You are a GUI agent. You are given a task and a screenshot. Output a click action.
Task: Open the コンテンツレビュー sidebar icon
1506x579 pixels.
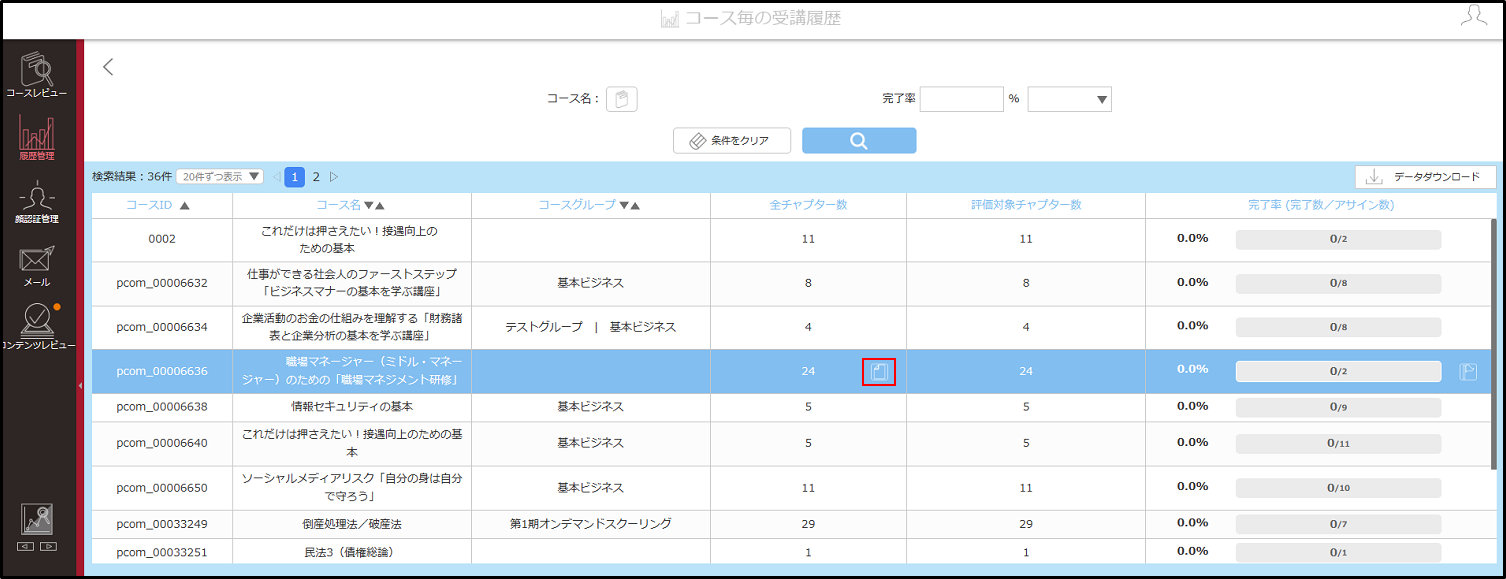click(x=37, y=327)
